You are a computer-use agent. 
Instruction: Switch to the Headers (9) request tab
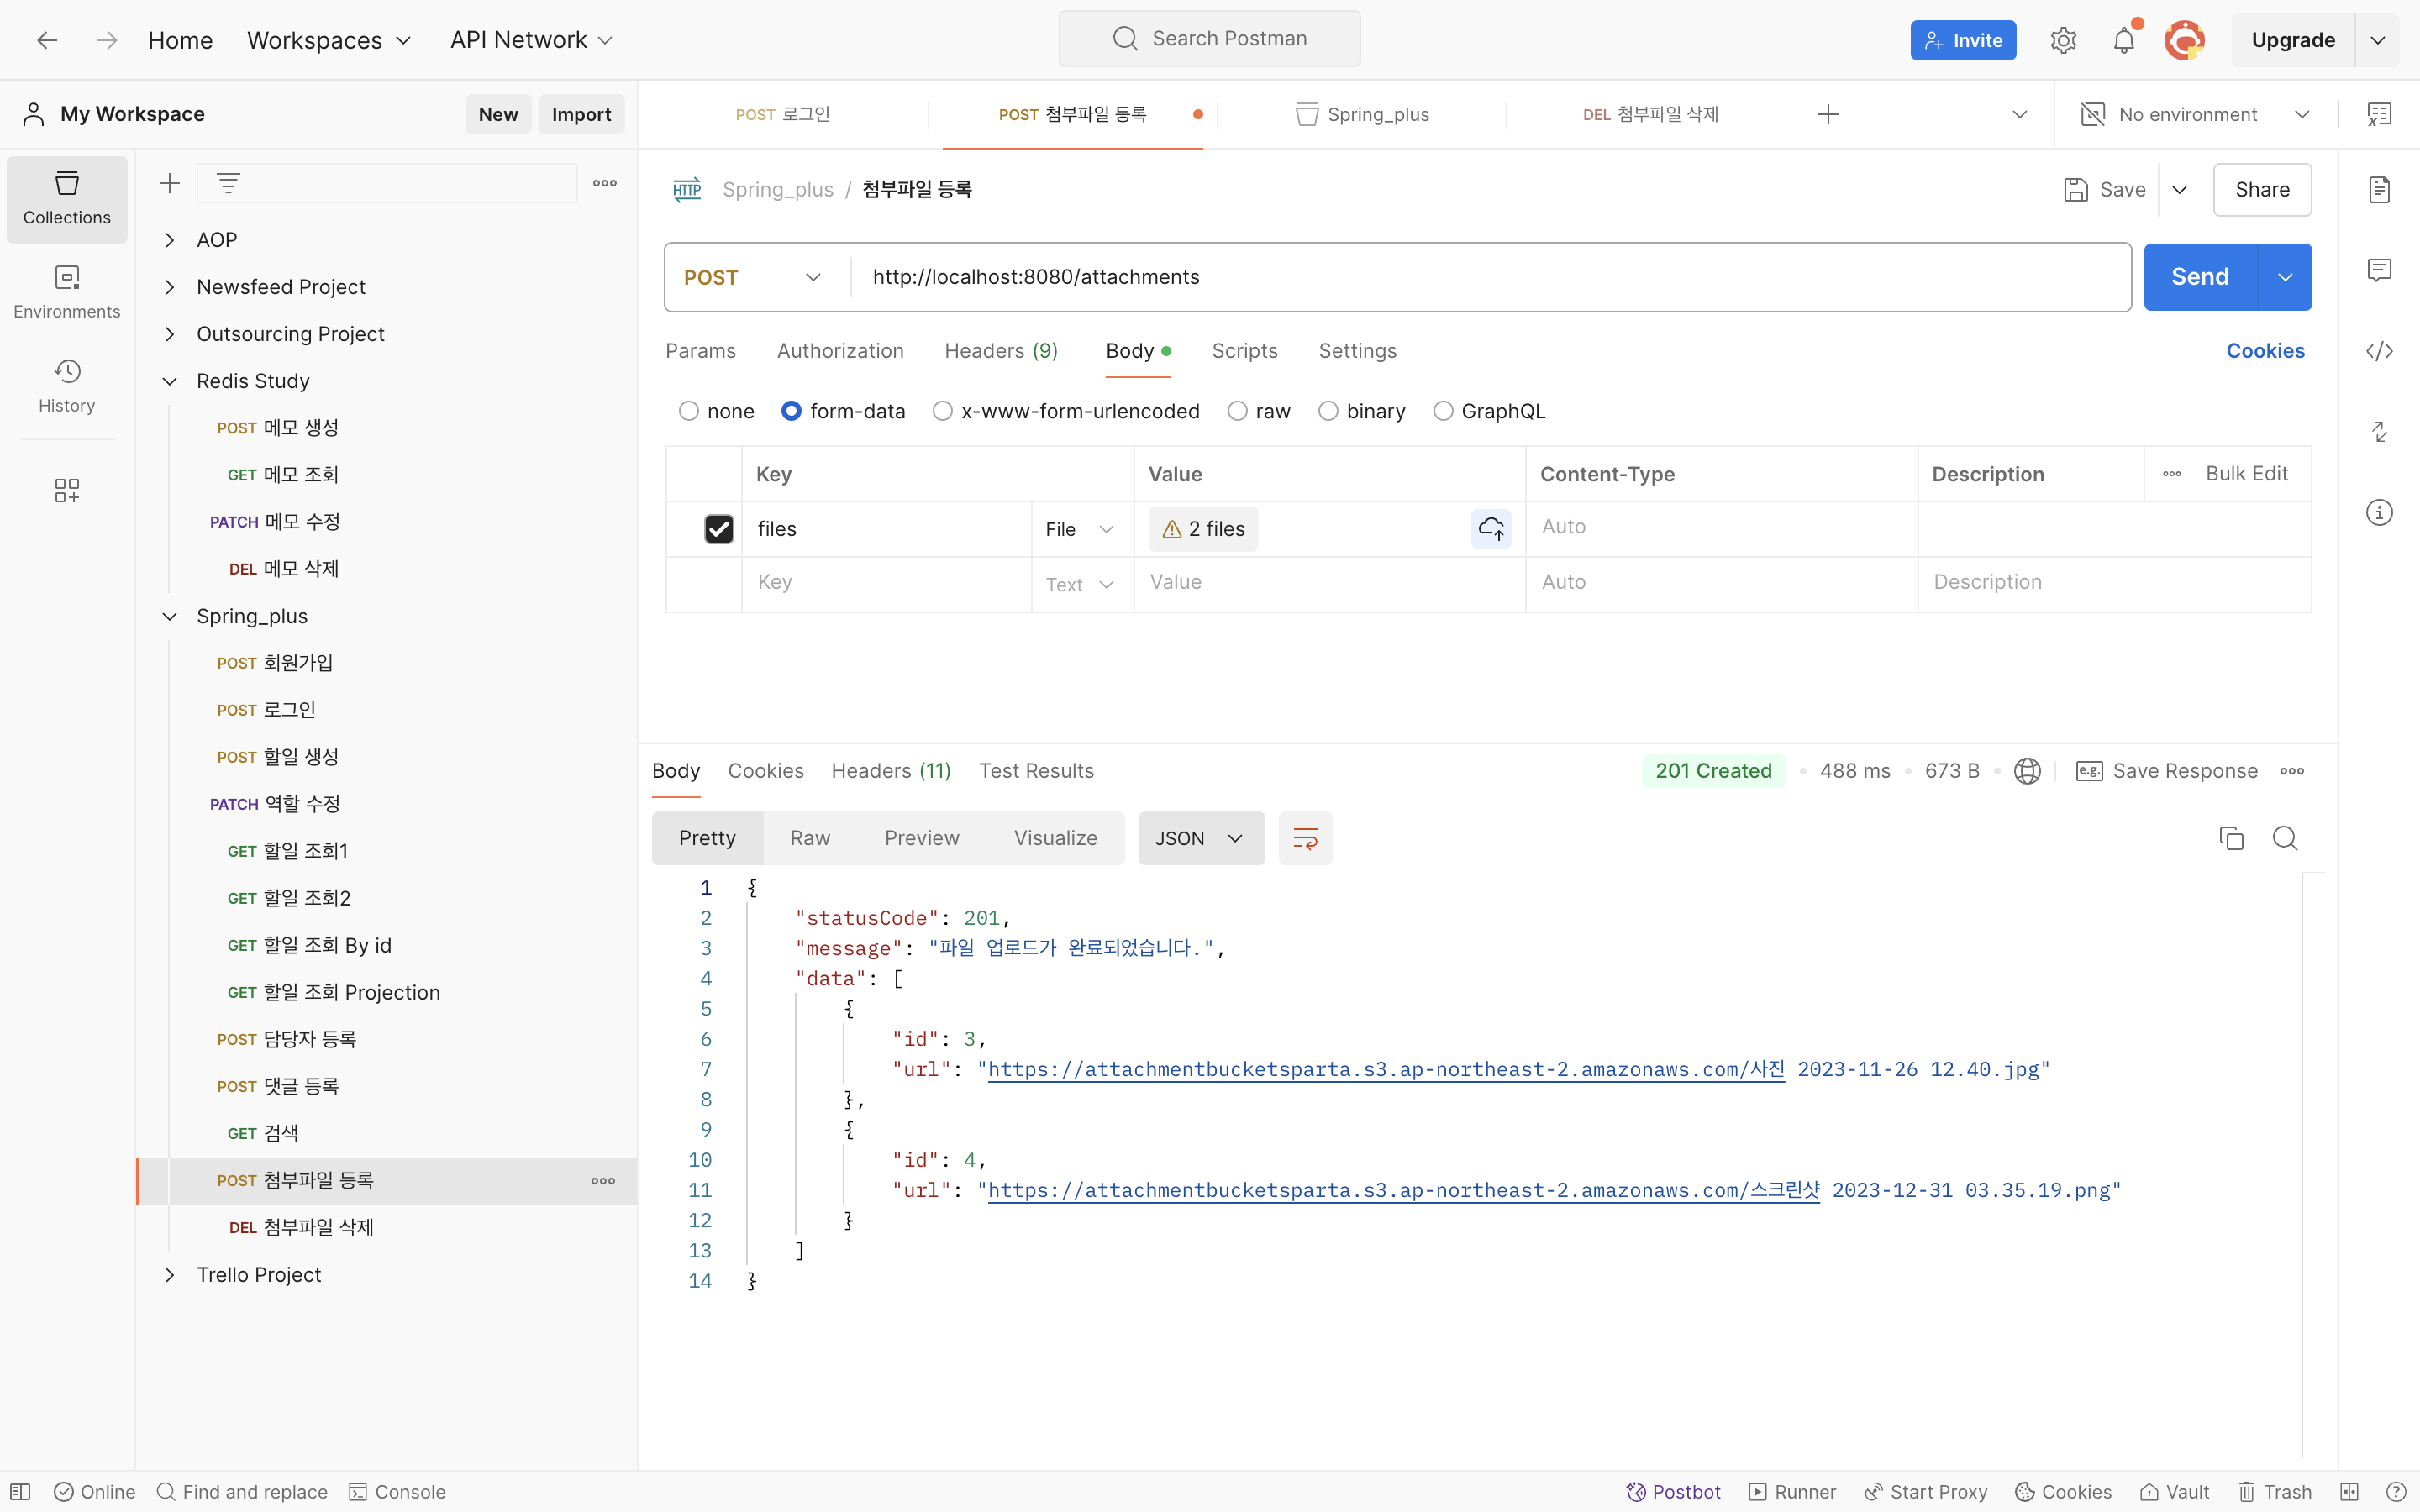(x=1001, y=351)
